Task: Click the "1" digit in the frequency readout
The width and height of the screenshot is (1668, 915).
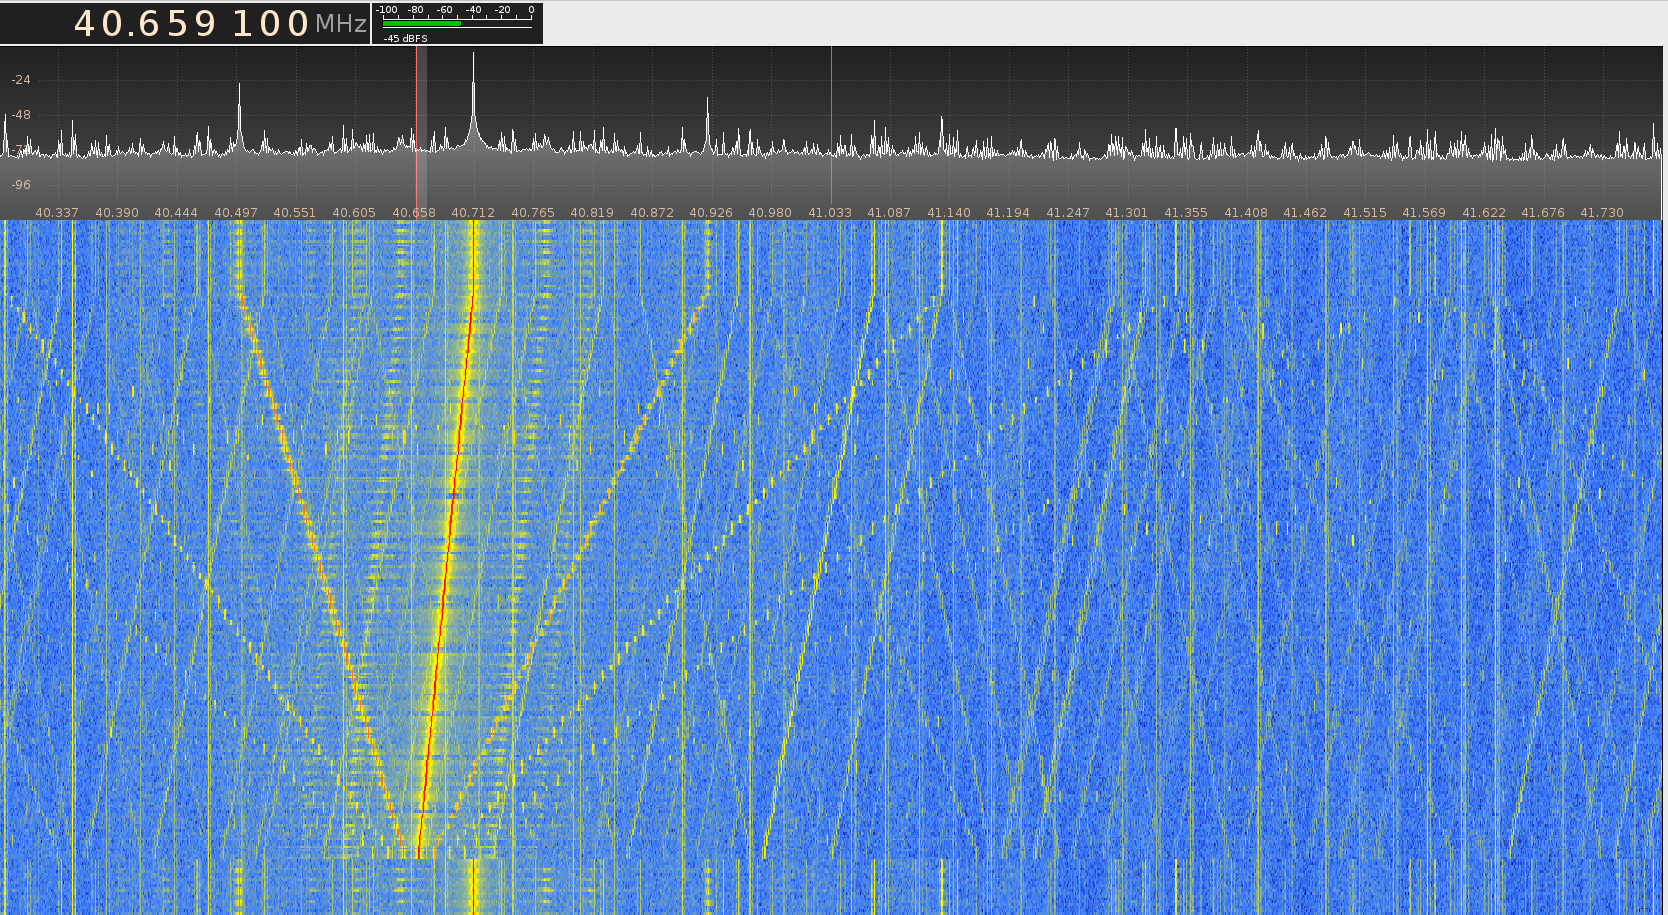Action: 243,24
